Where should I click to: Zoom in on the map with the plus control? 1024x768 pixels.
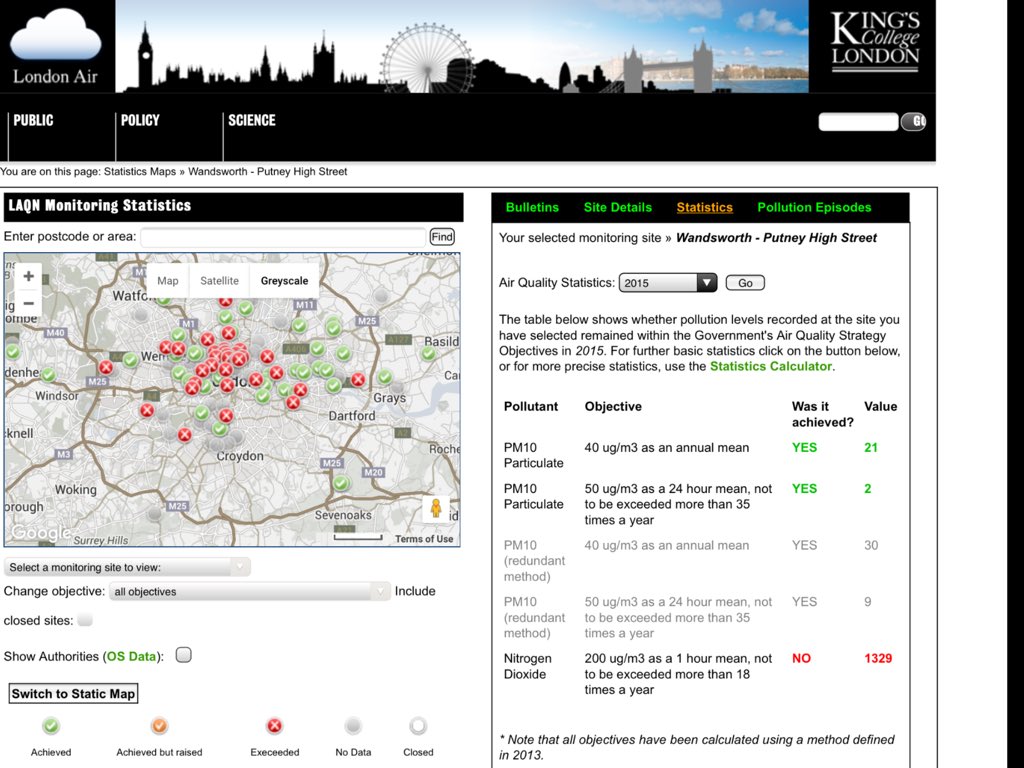coord(28,275)
